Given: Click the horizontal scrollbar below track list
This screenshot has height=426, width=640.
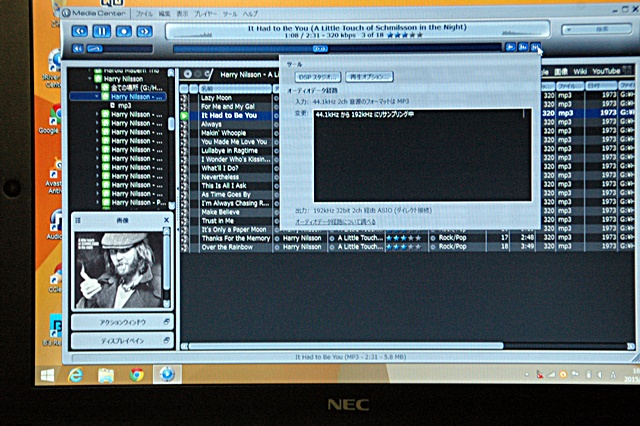Looking at the screenshot, I should (345, 346).
